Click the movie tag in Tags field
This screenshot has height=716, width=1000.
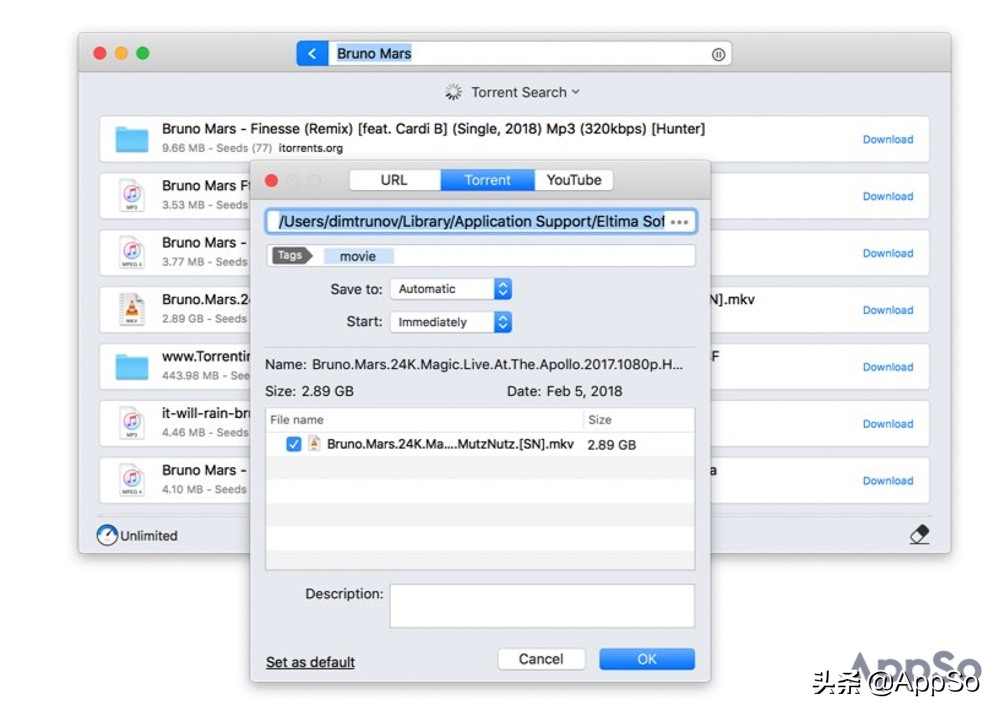point(358,256)
